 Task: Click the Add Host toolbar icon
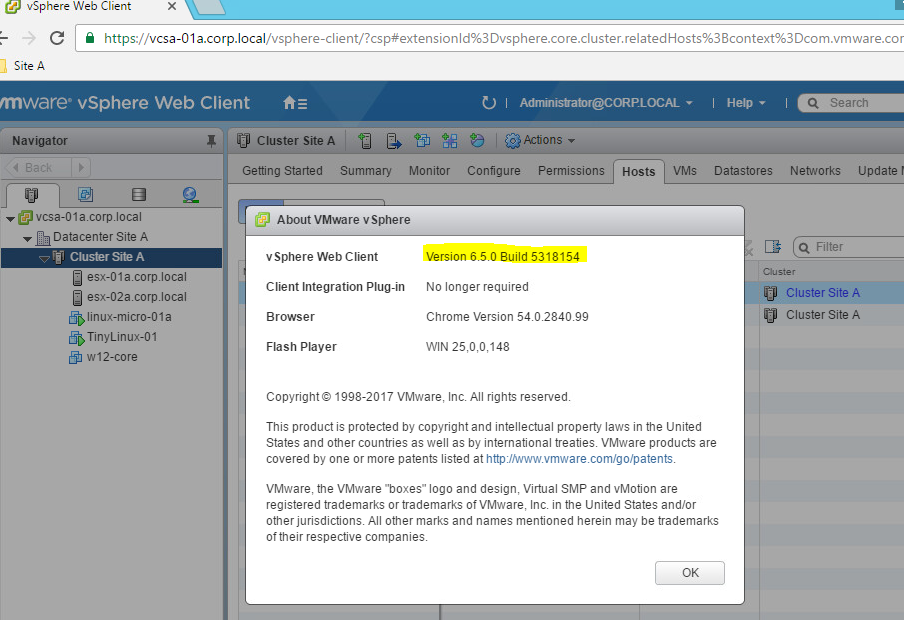point(365,141)
